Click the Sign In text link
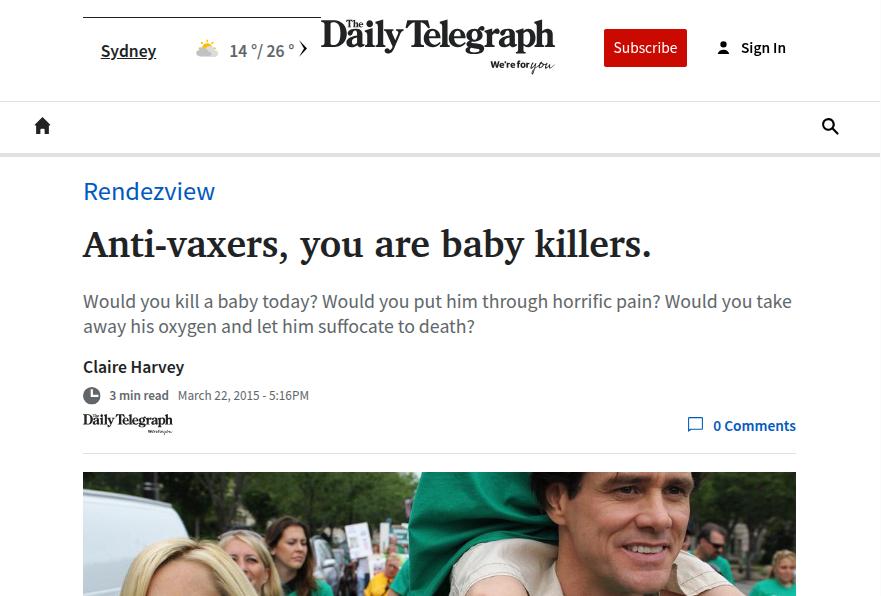The height and width of the screenshot is (596, 881). (x=763, y=48)
